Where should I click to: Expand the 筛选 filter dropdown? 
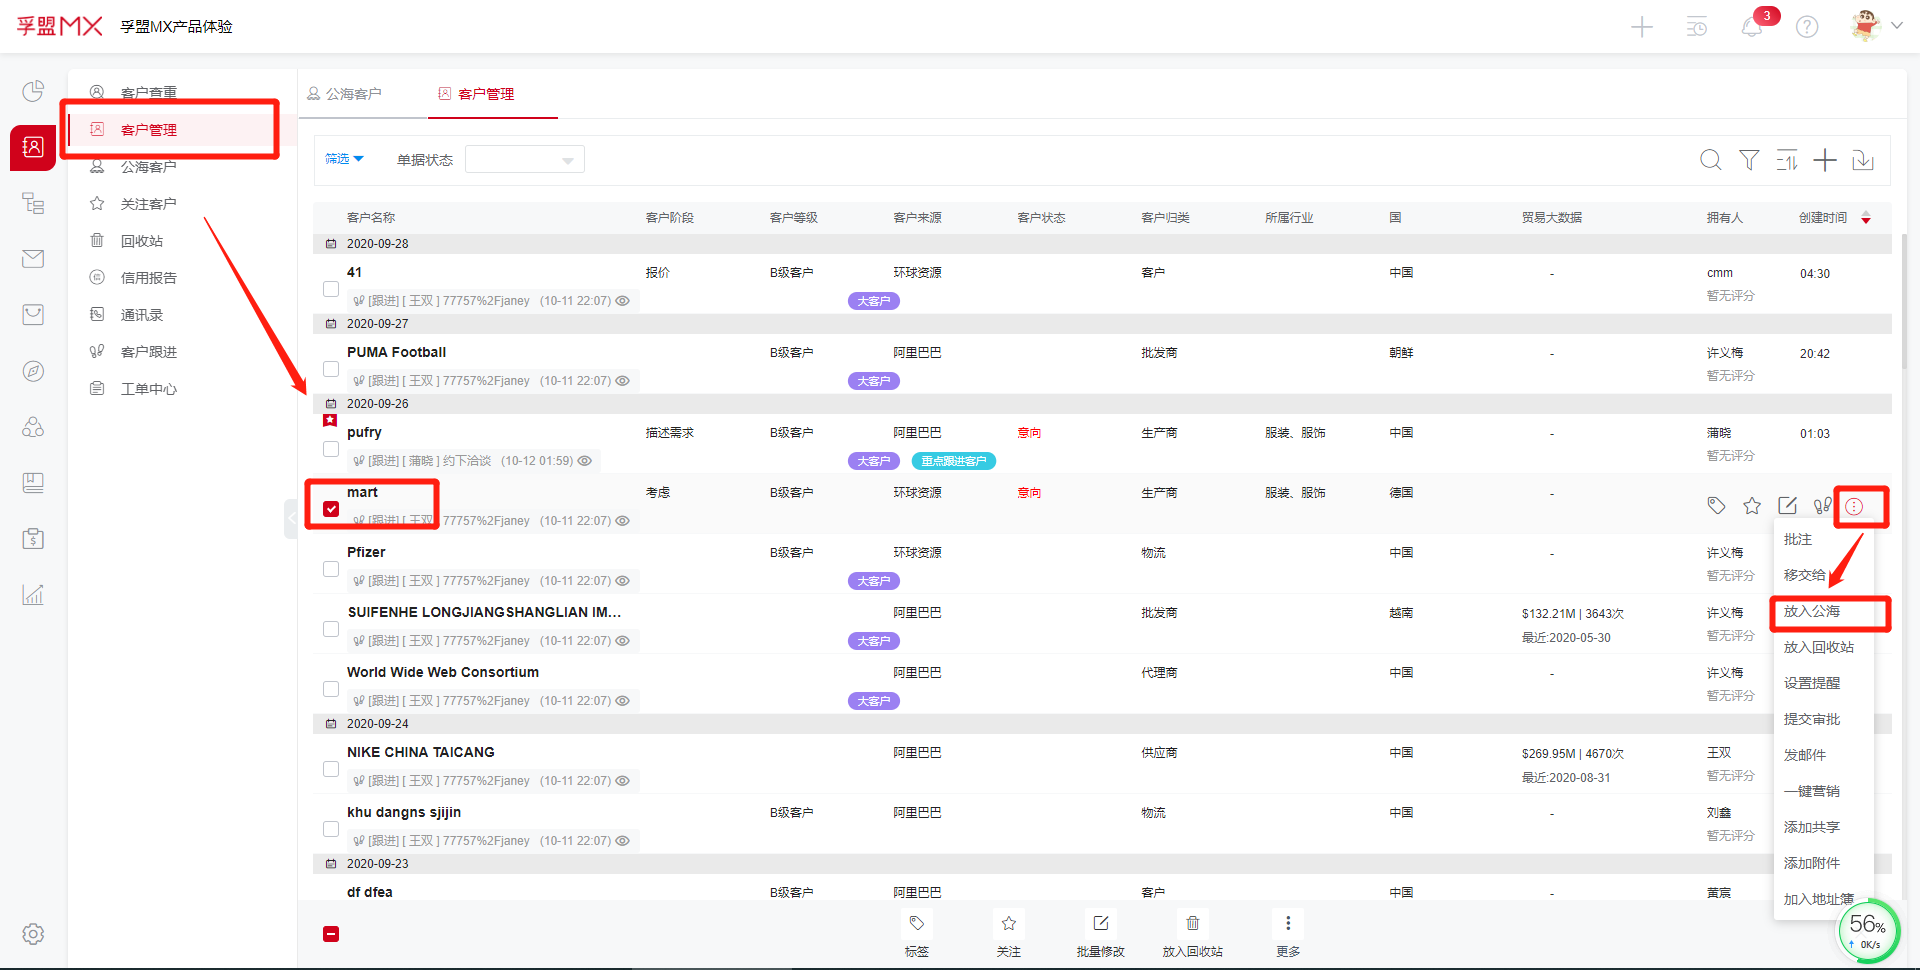pyautogui.click(x=344, y=159)
